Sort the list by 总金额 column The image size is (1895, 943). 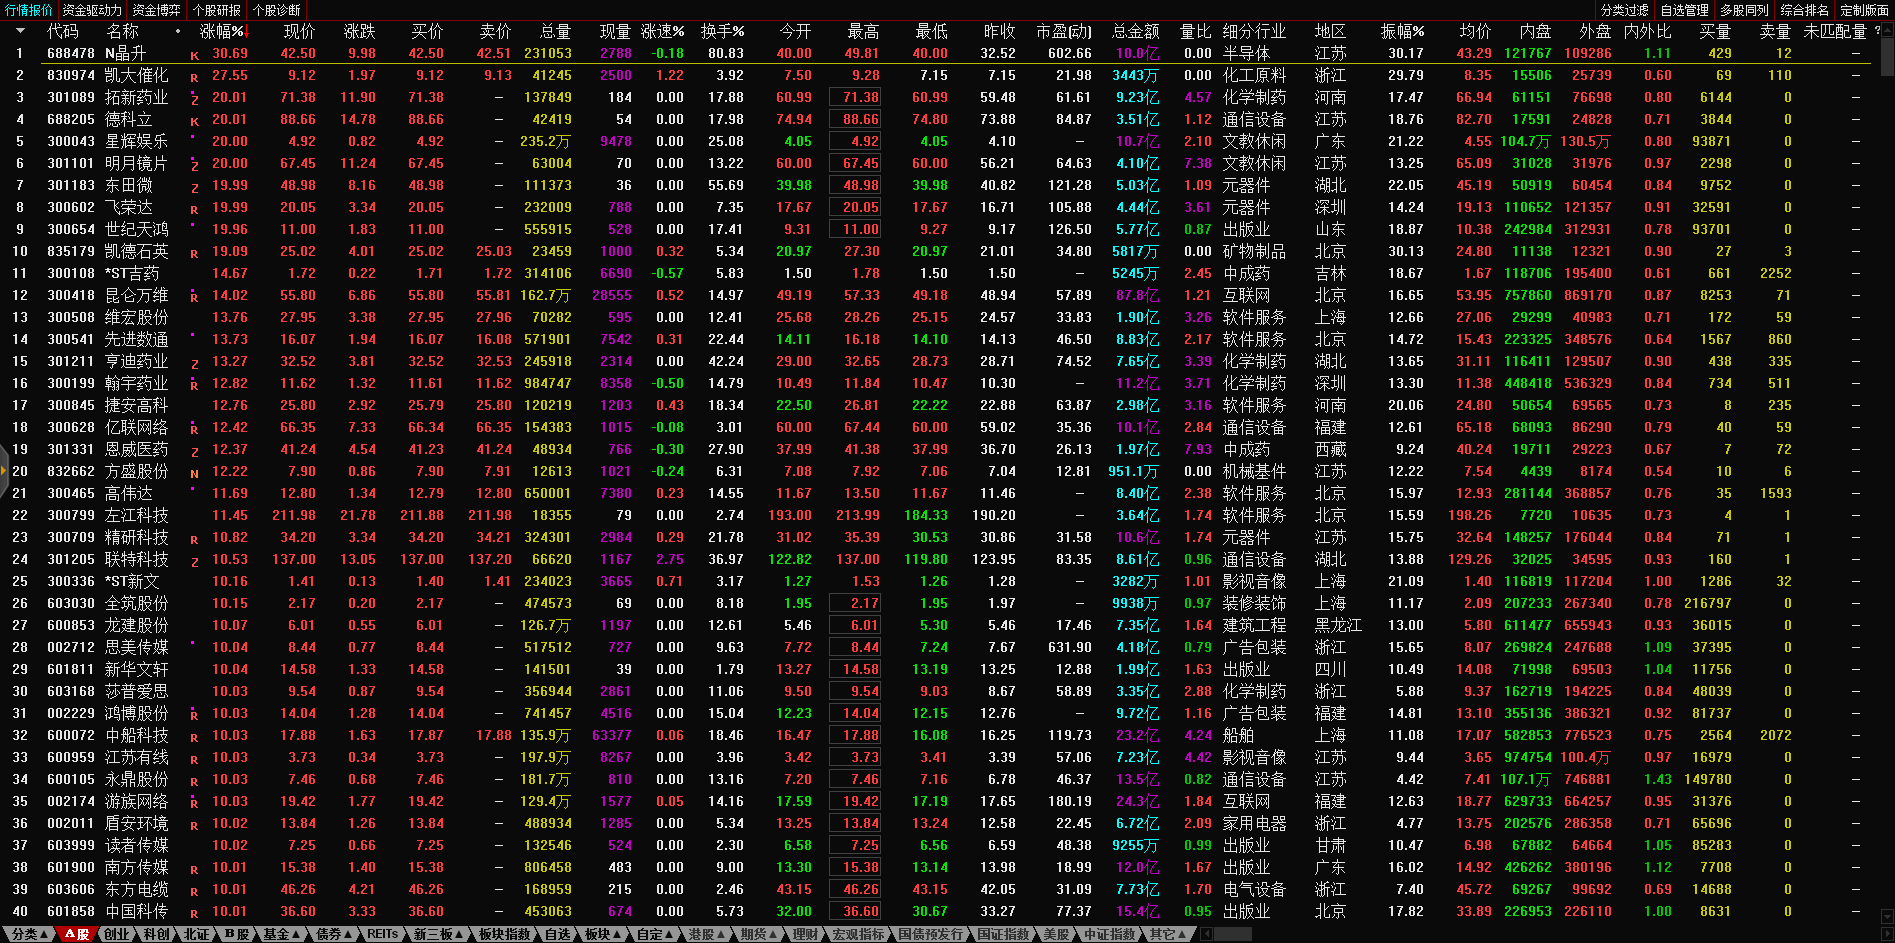tap(1135, 31)
